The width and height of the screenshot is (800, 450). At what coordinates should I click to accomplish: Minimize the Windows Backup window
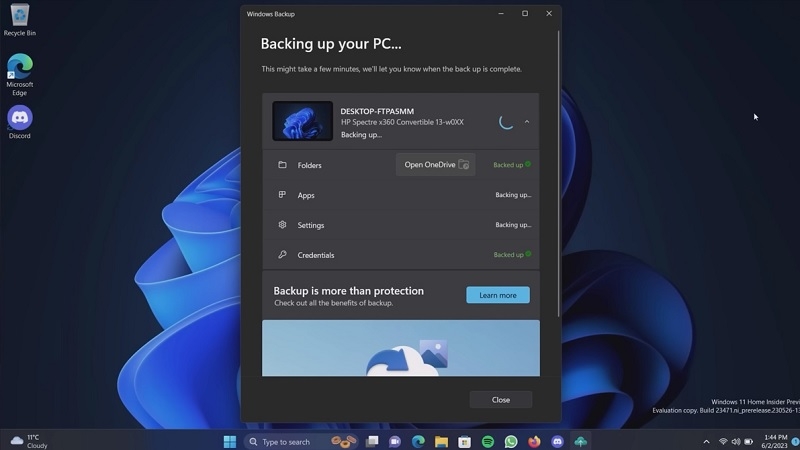click(x=501, y=14)
